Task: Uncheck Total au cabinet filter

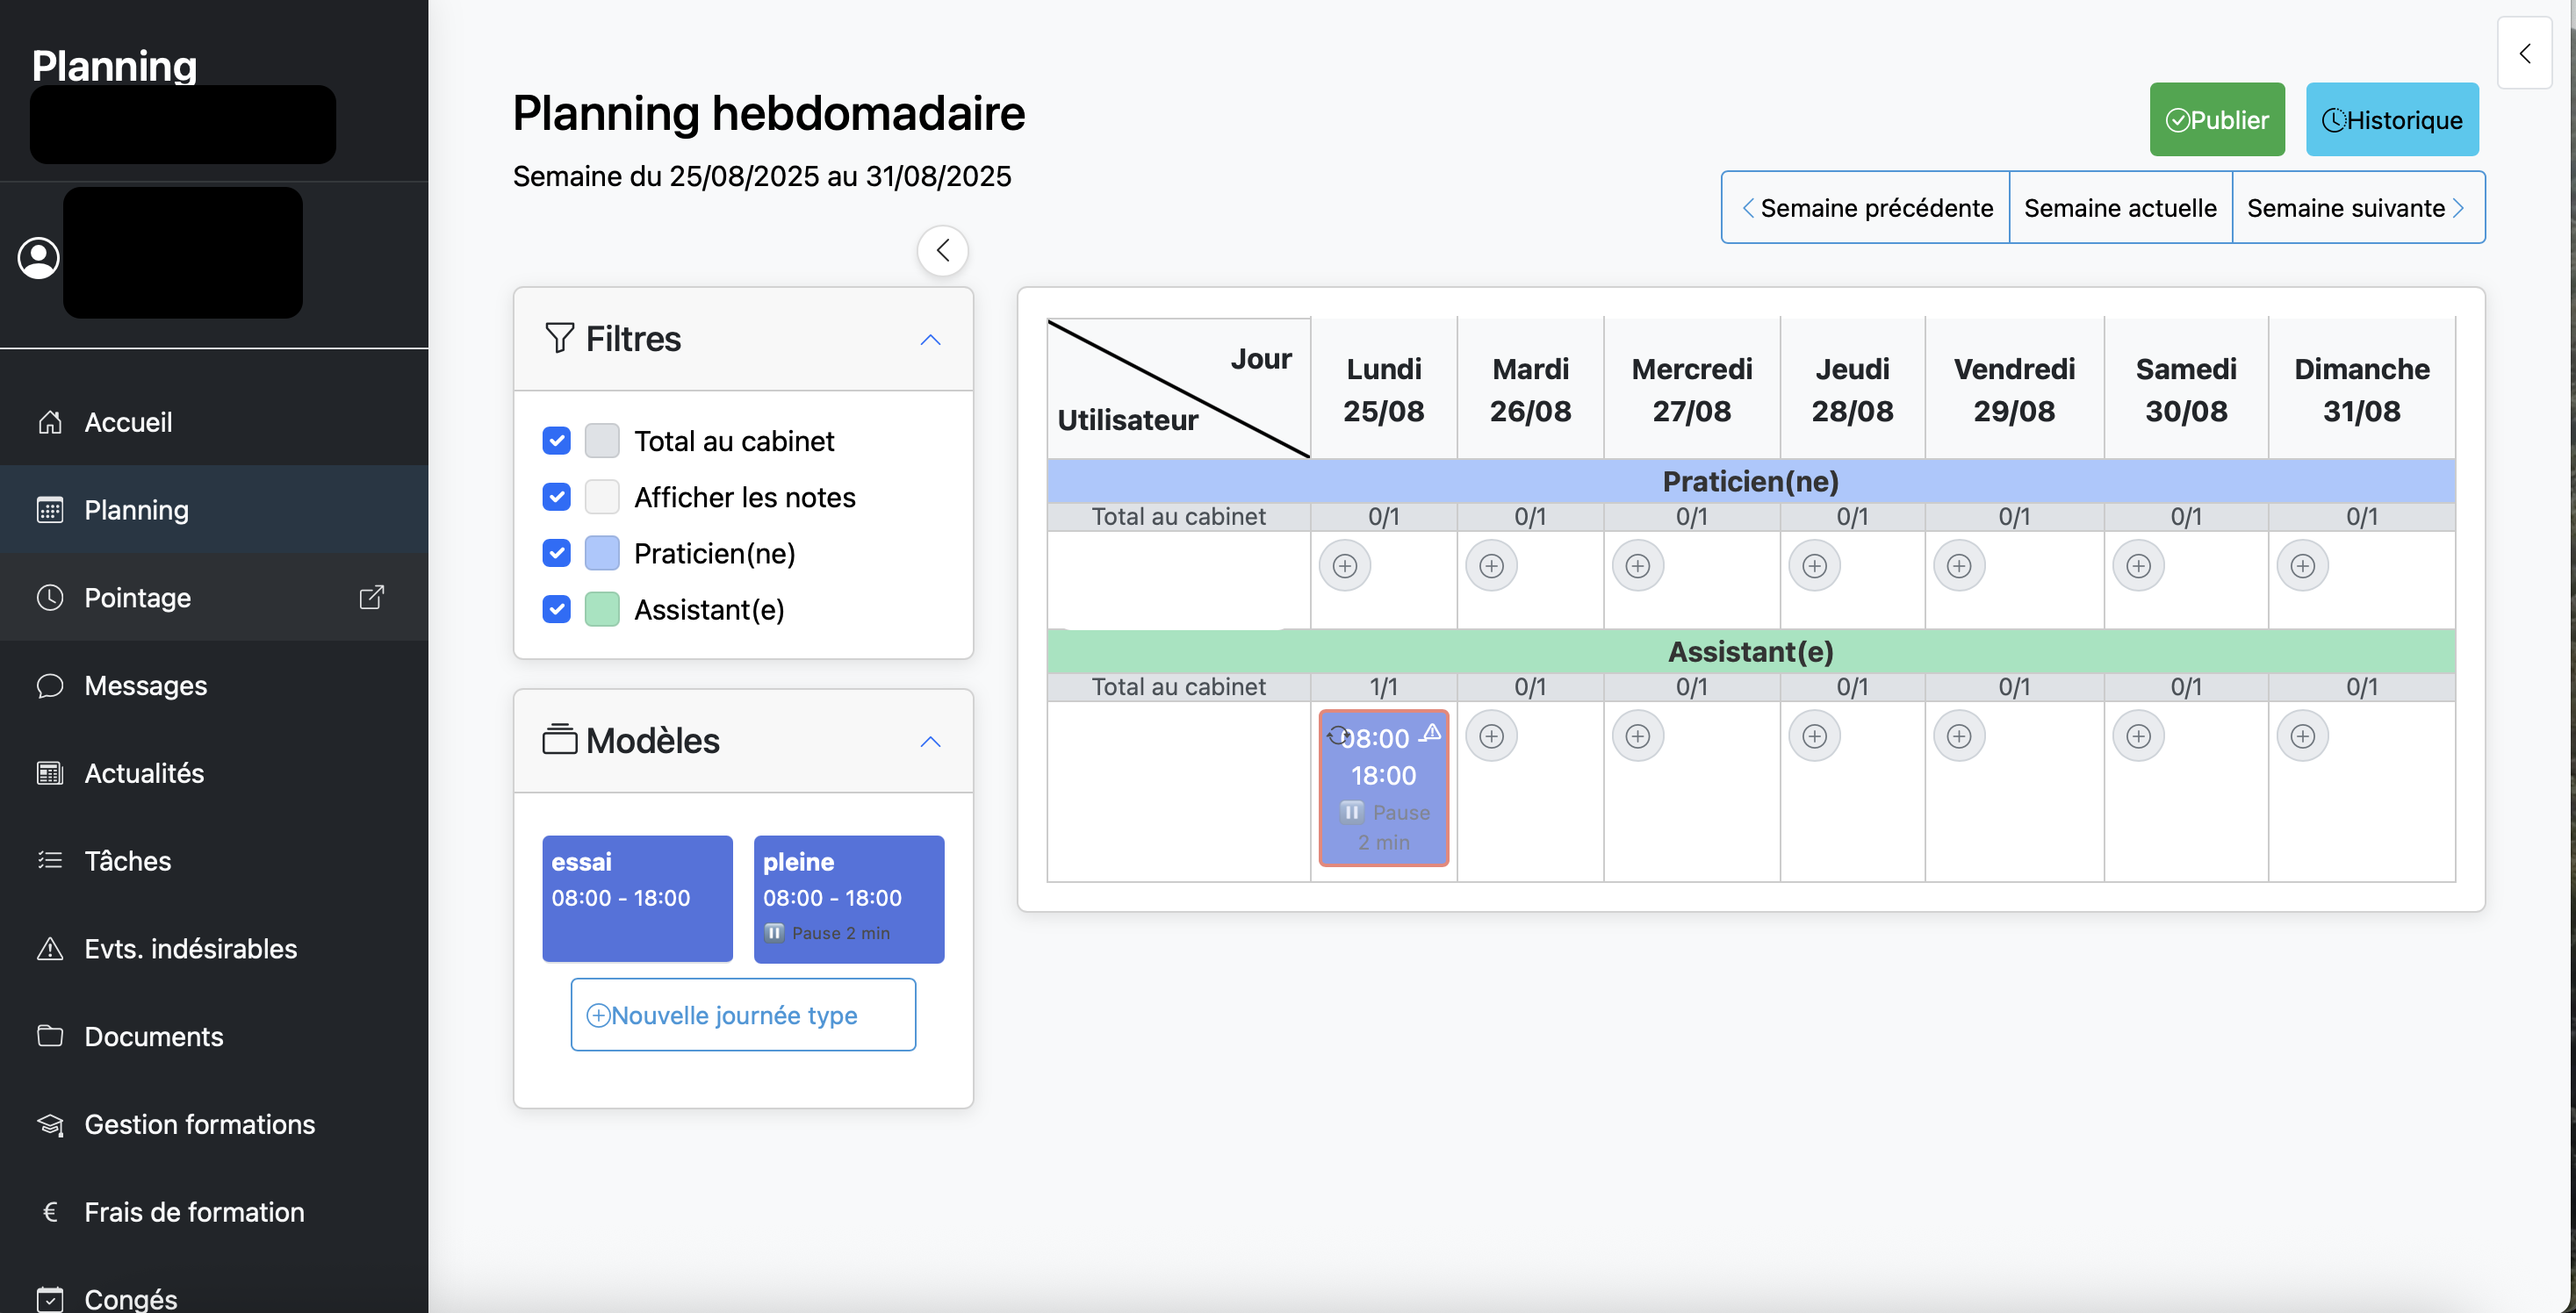Action: click(x=556, y=441)
